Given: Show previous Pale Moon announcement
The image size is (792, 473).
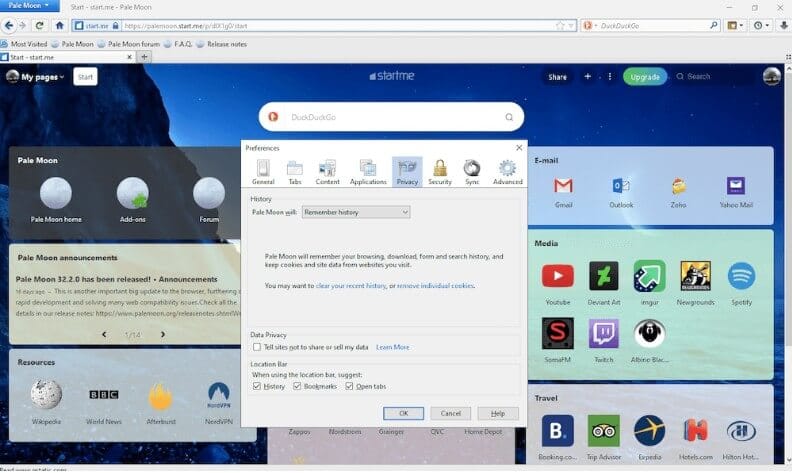Looking at the screenshot, I should pyautogui.click(x=104, y=334).
